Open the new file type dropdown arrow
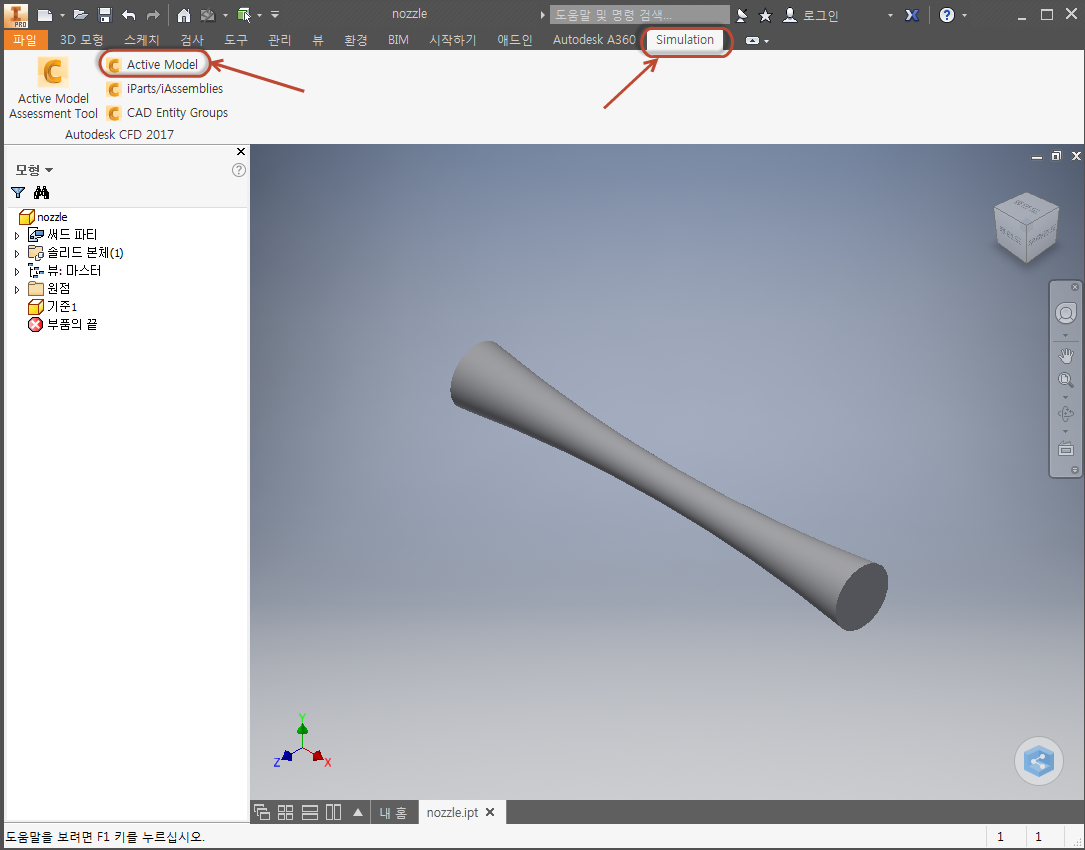The width and height of the screenshot is (1085, 850). [62, 15]
